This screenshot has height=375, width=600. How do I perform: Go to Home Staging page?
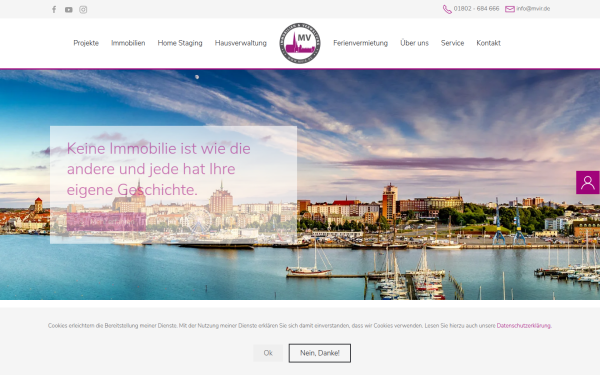tap(180, 43)
